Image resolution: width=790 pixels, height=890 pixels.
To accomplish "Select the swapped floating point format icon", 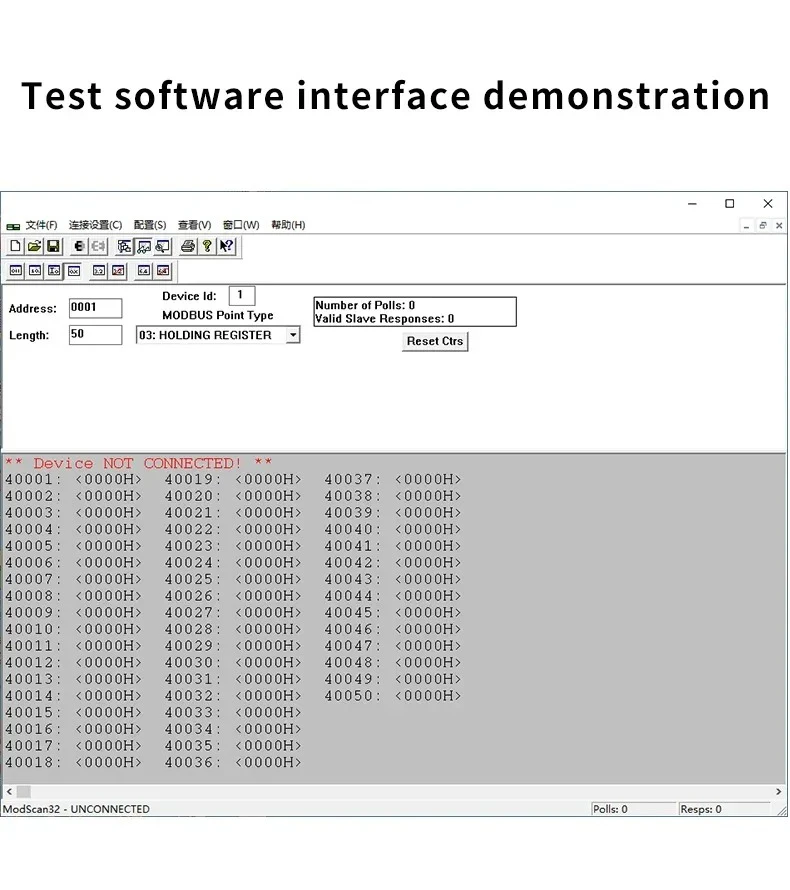I will [118, 271].
